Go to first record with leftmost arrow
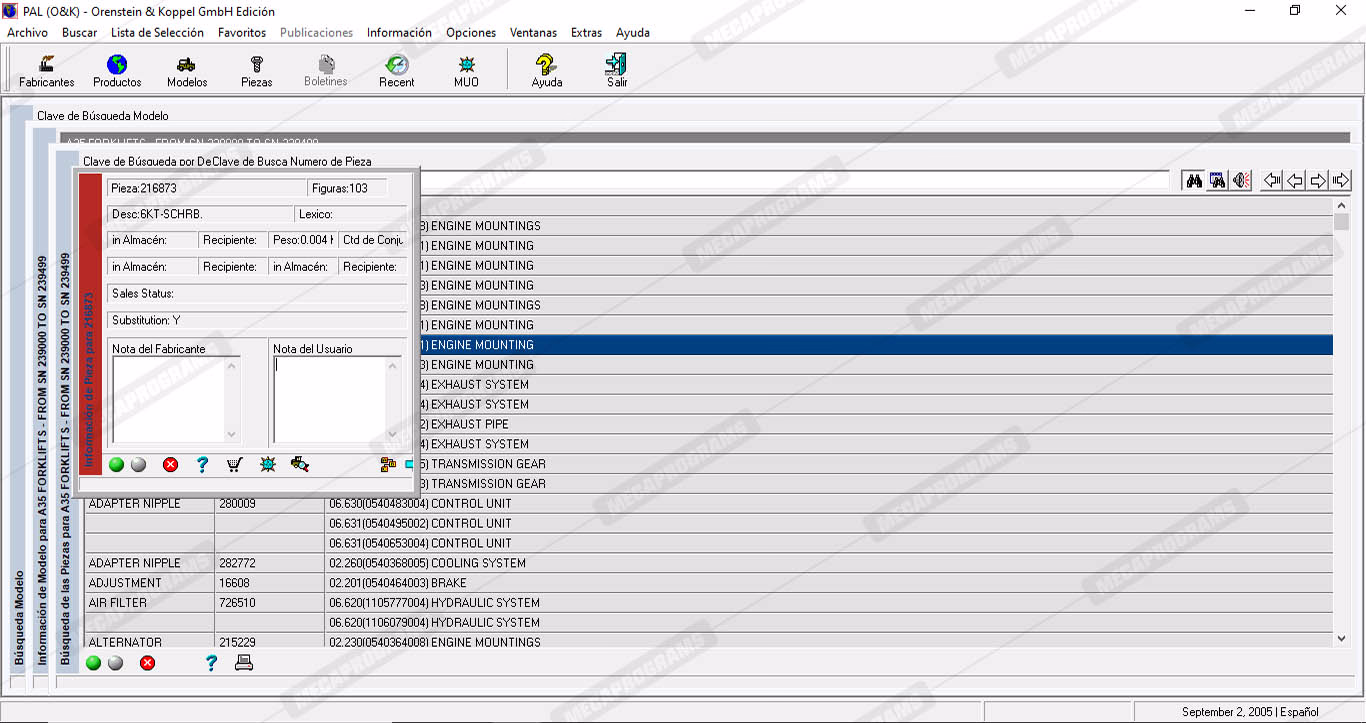 pos(1272,181)
